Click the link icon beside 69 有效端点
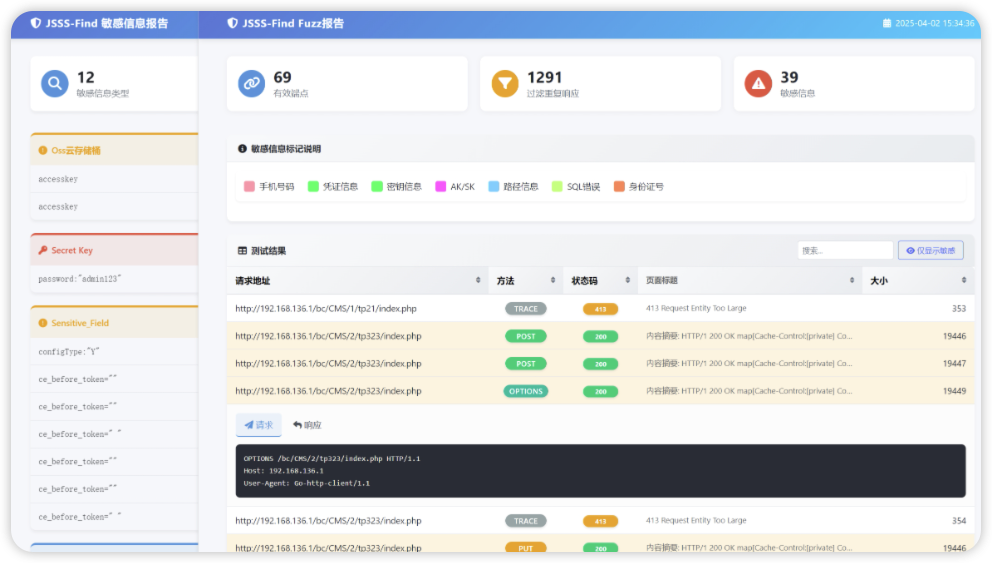This screenshot has height=563, width=992. (252, 84)
